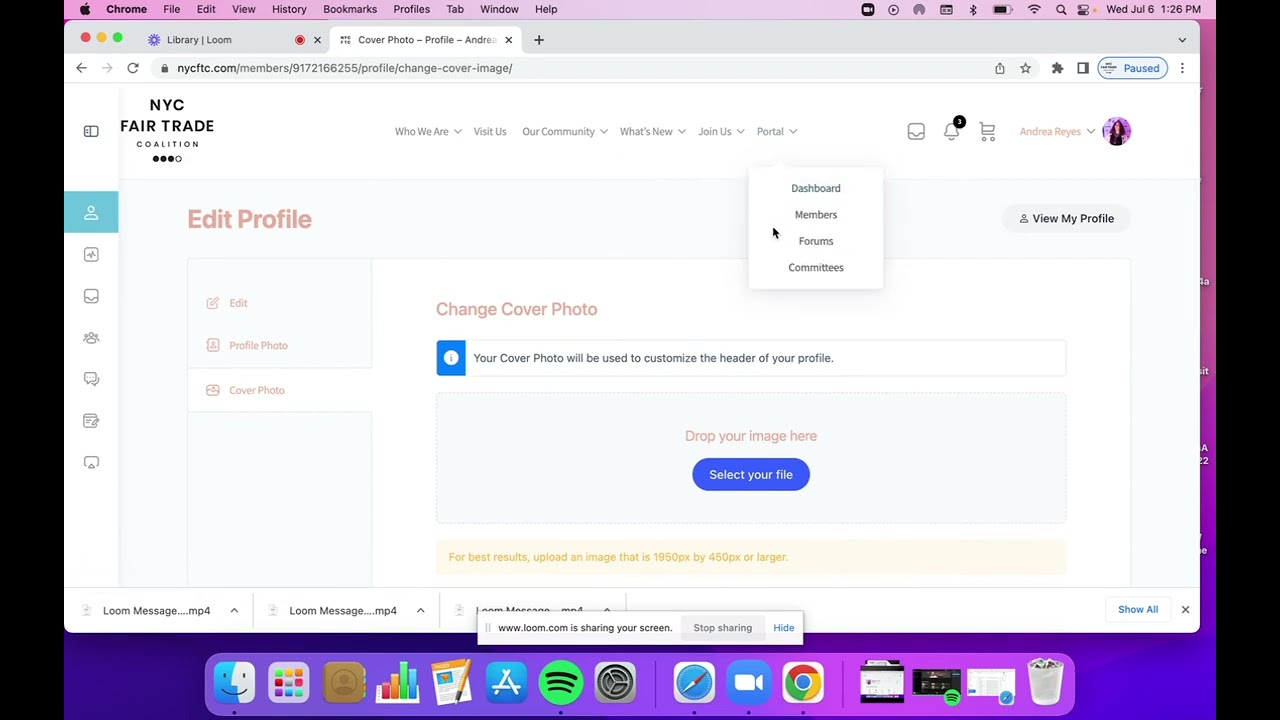Image resolution: width=1280 pixels, height=720 pixels.
Task: Open Spotify from the dock
Action: 561,683
